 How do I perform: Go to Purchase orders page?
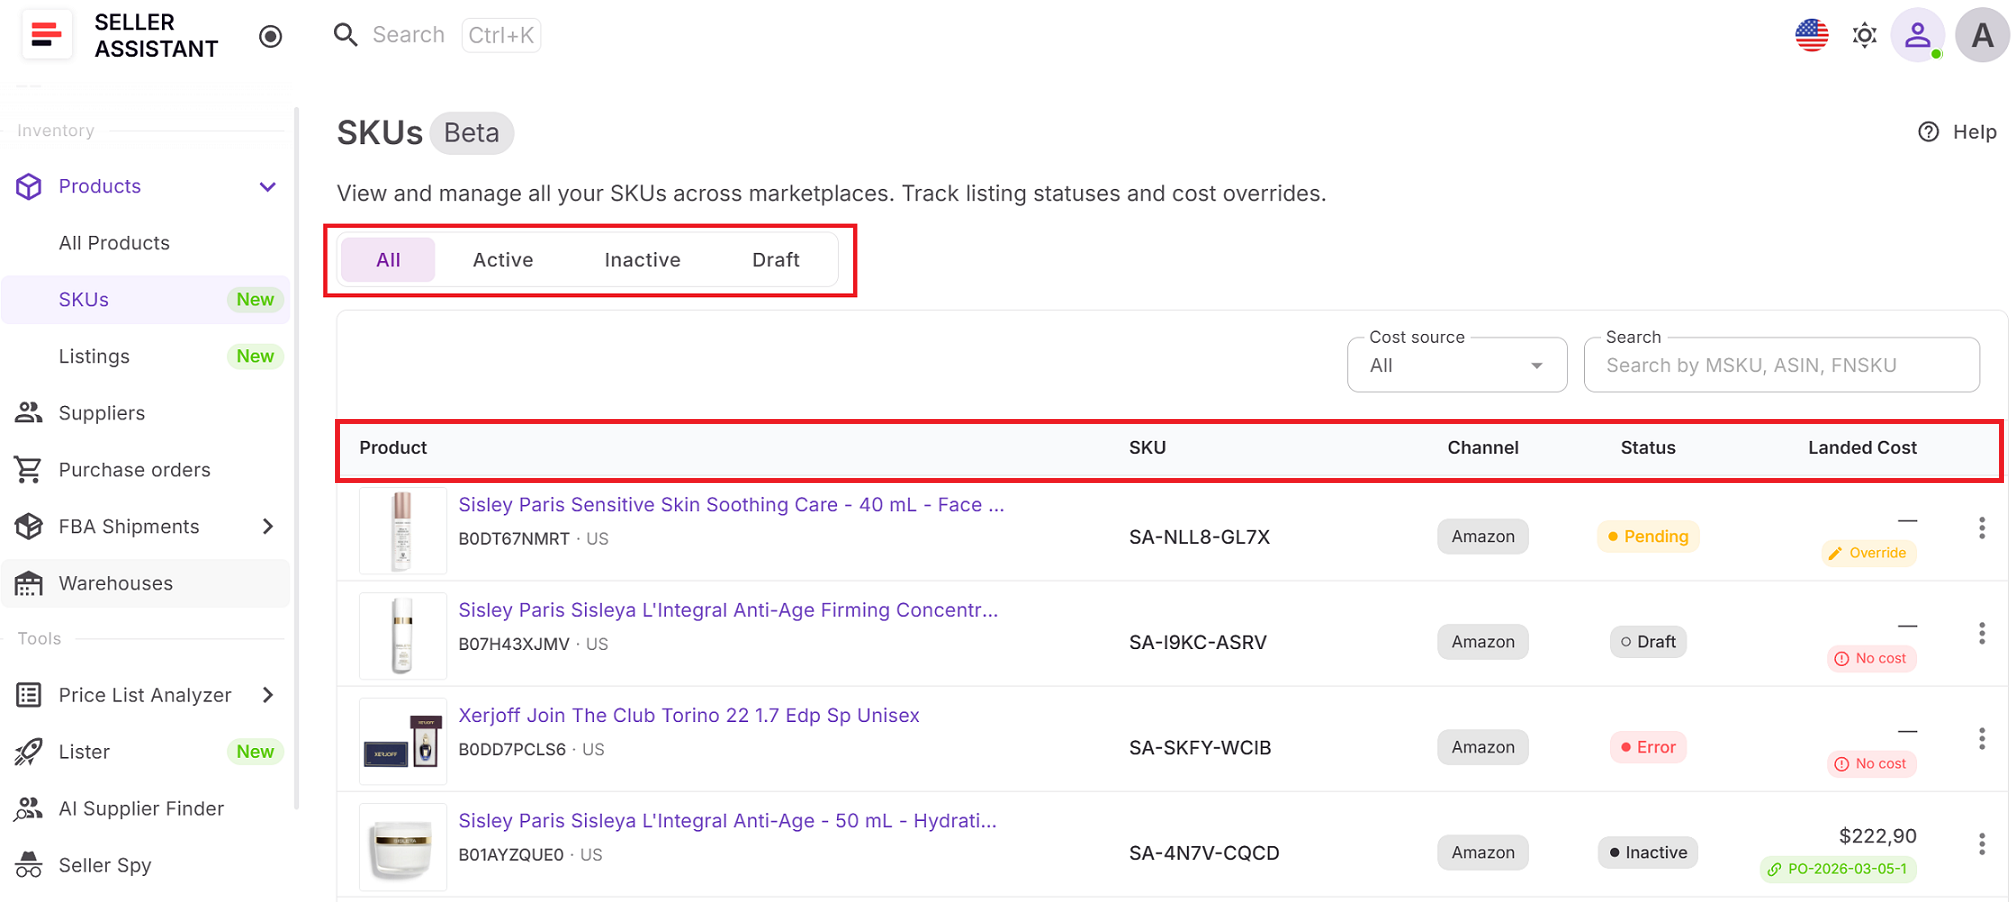(x=135, y=470)
